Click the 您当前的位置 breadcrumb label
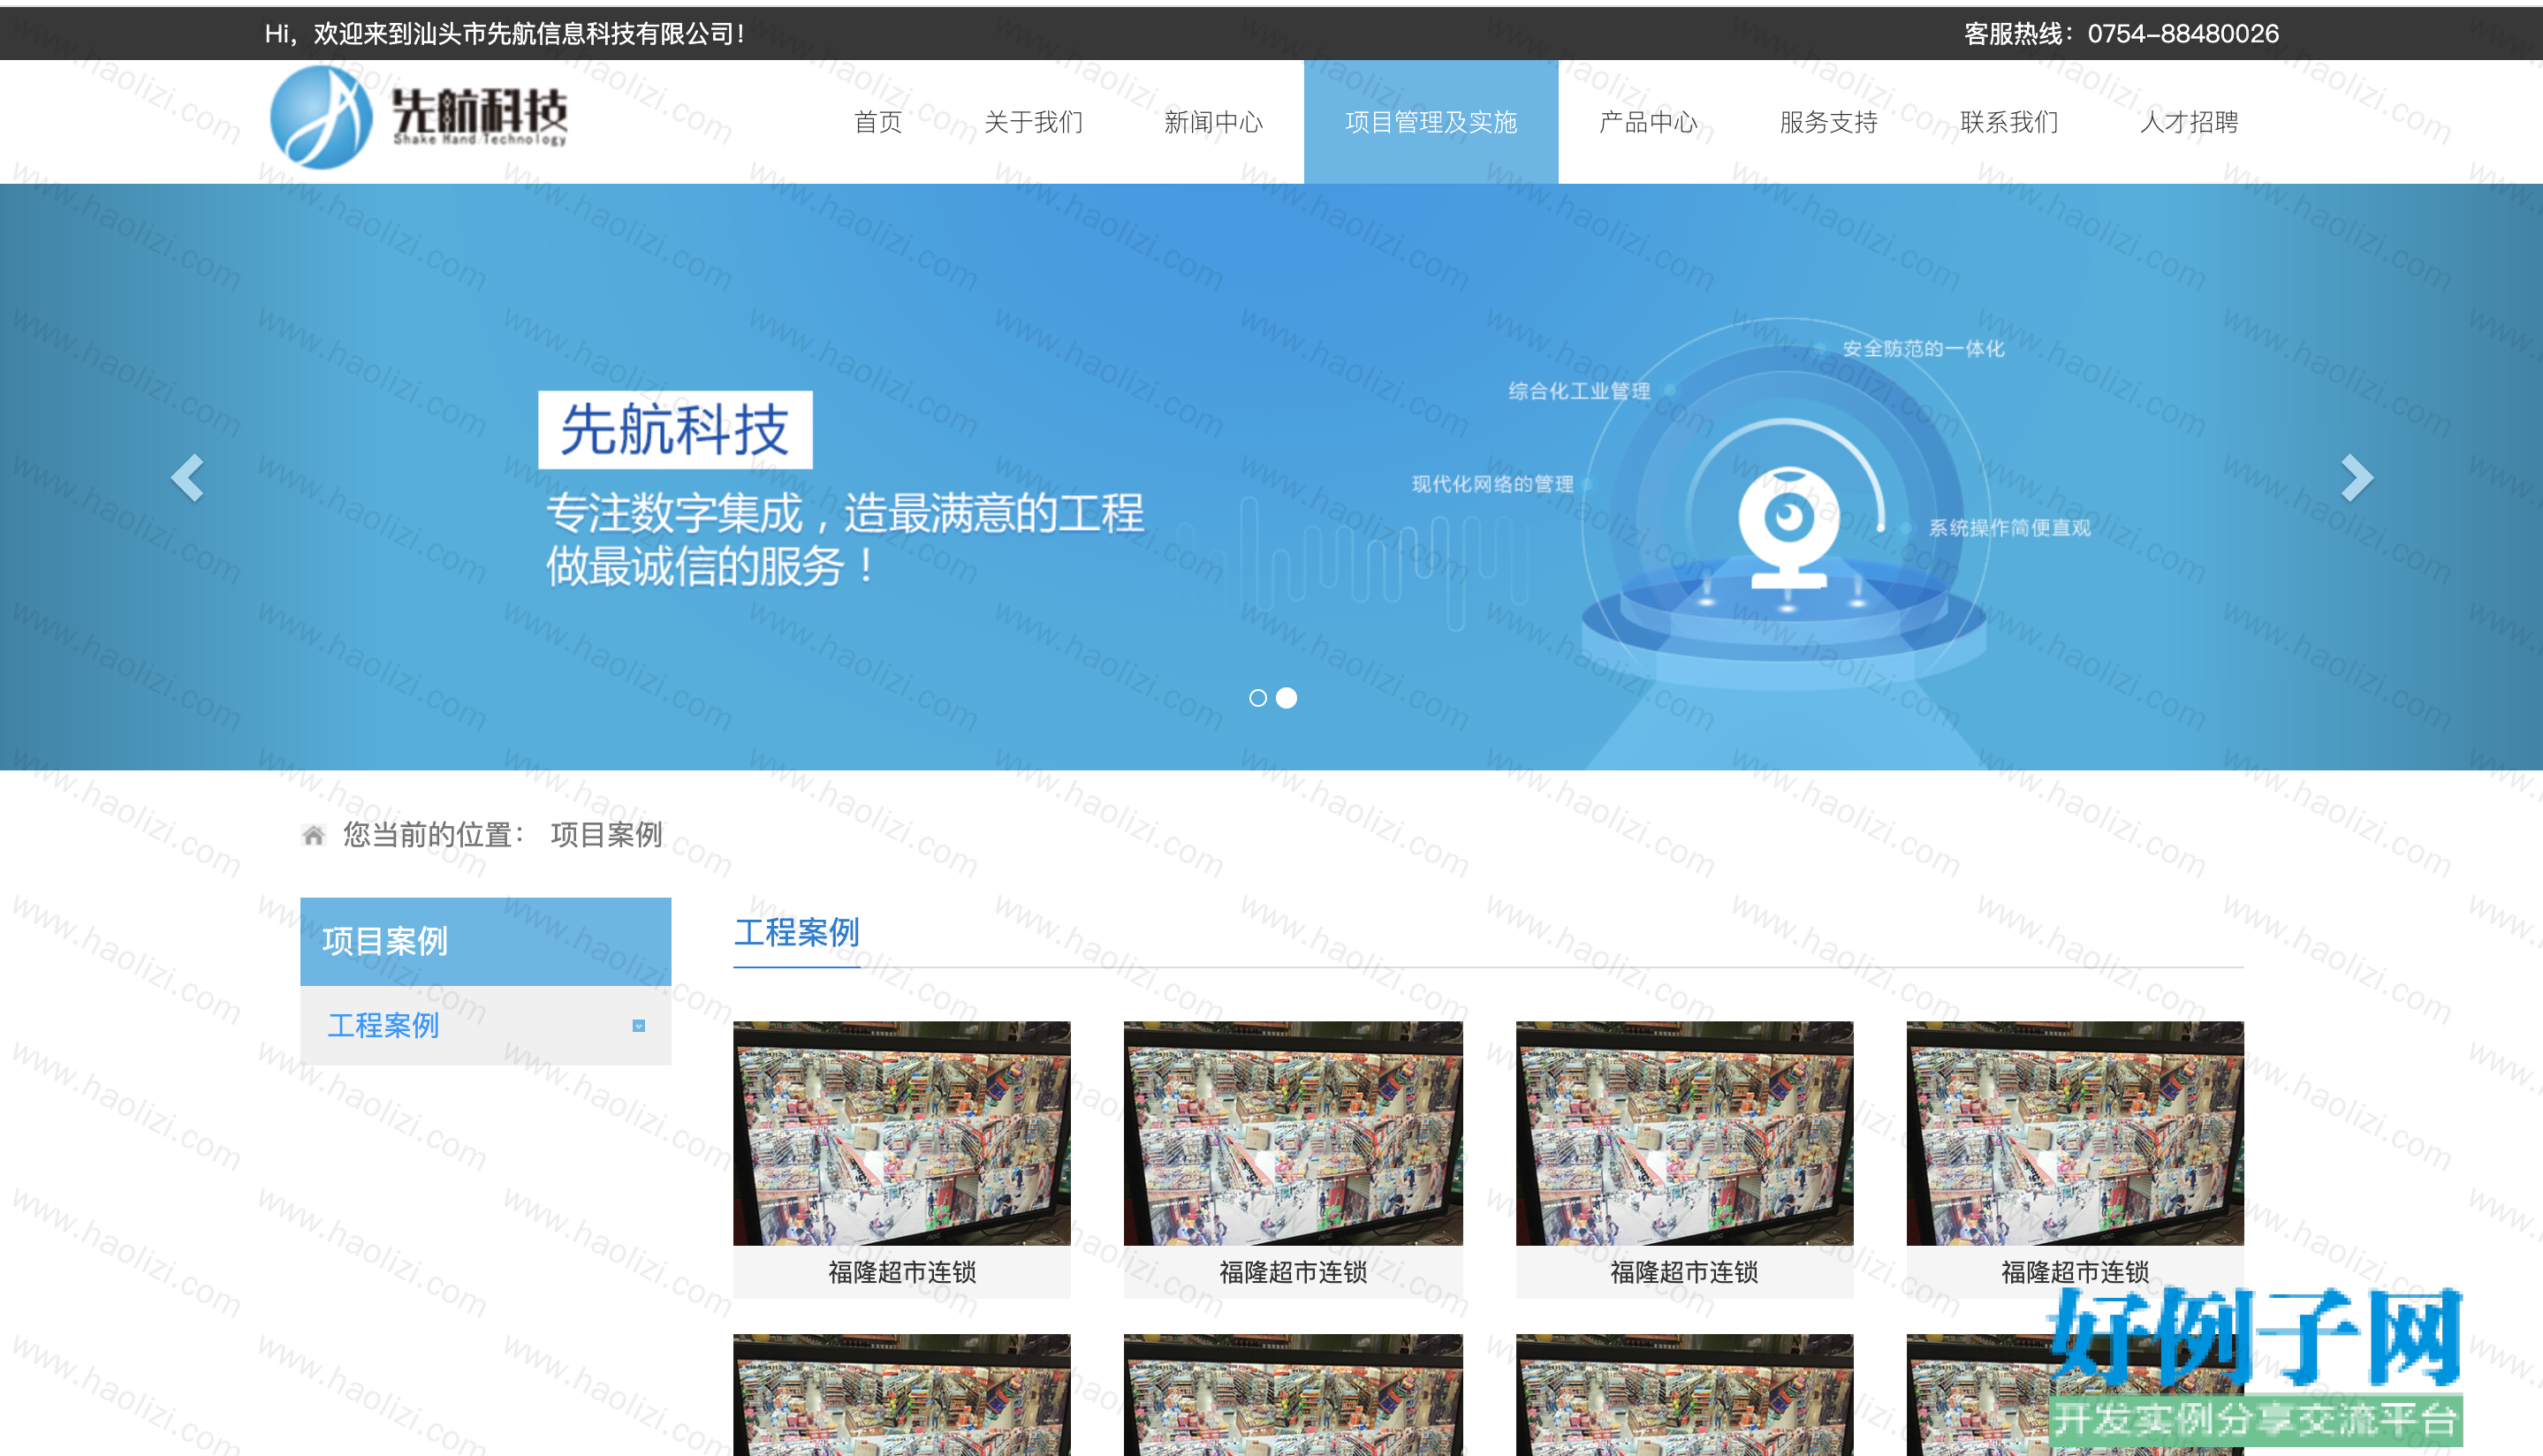Viewport: 2543px width, 1456px height. (x=434, y=835)
